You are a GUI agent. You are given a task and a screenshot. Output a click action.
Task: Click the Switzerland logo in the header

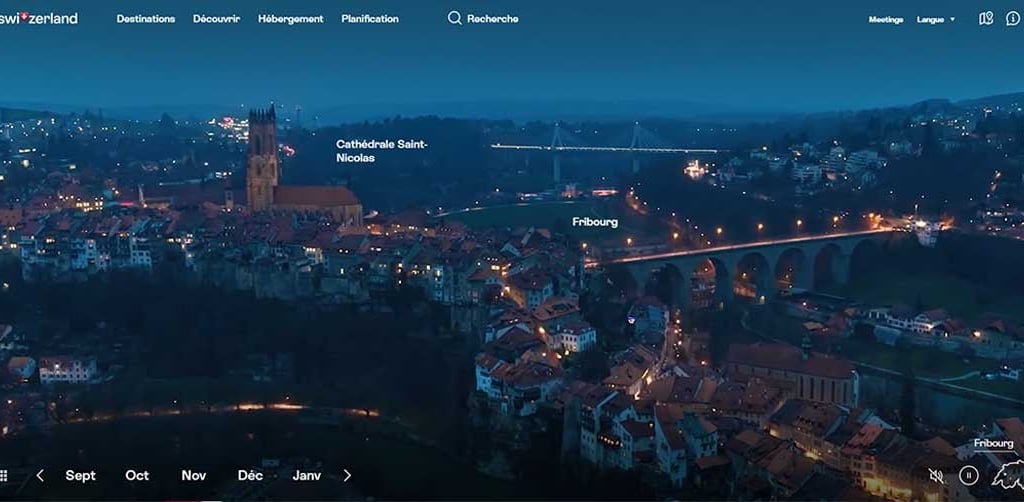point(39,18)
